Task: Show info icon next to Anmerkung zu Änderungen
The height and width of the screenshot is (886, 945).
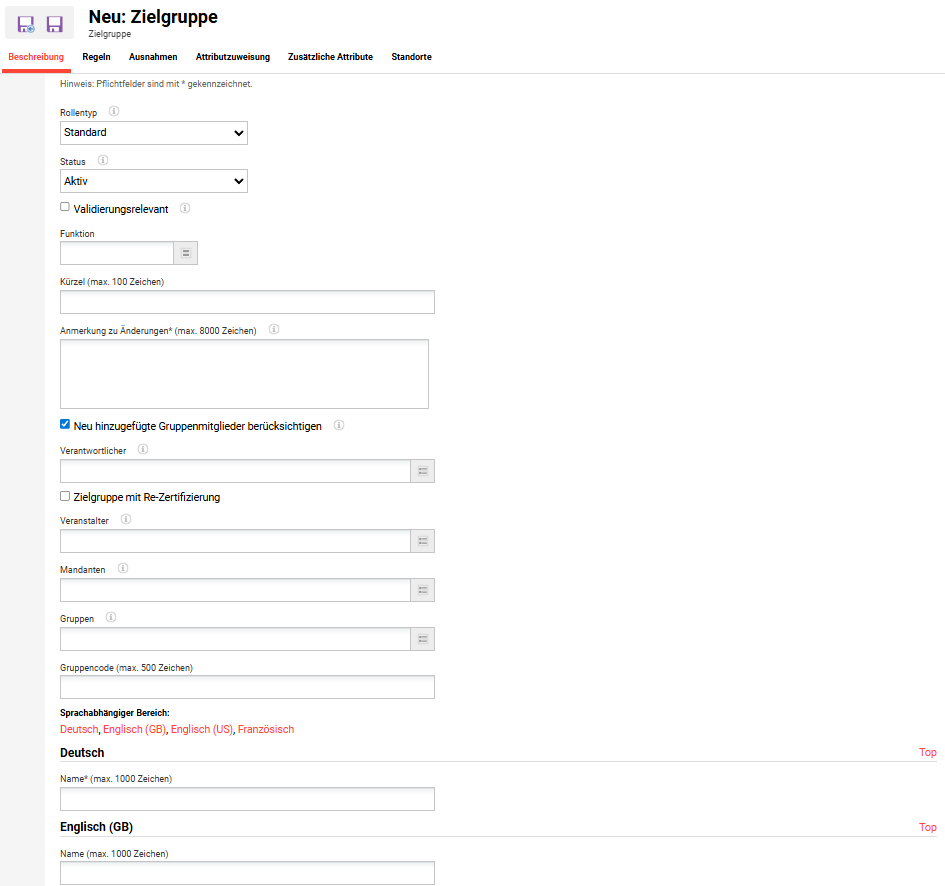Action: 273,329
